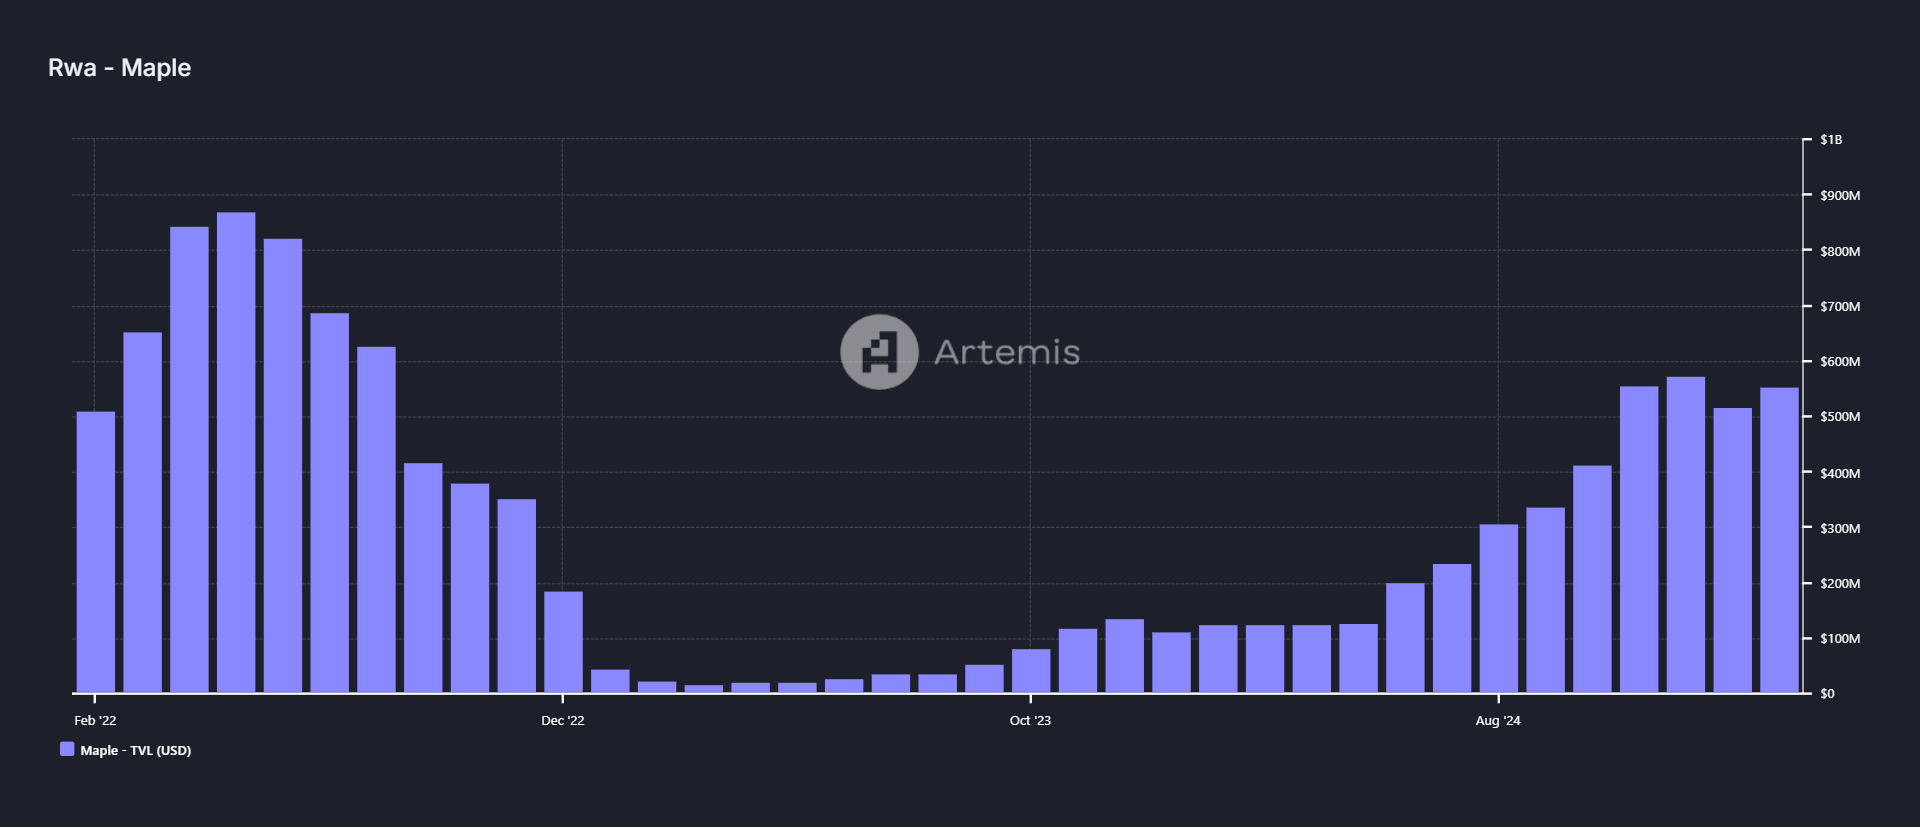The width and height of the screenshot is (1920, 828).
Task: Click the $1B y-axis label
Action: click(1830, 140)
